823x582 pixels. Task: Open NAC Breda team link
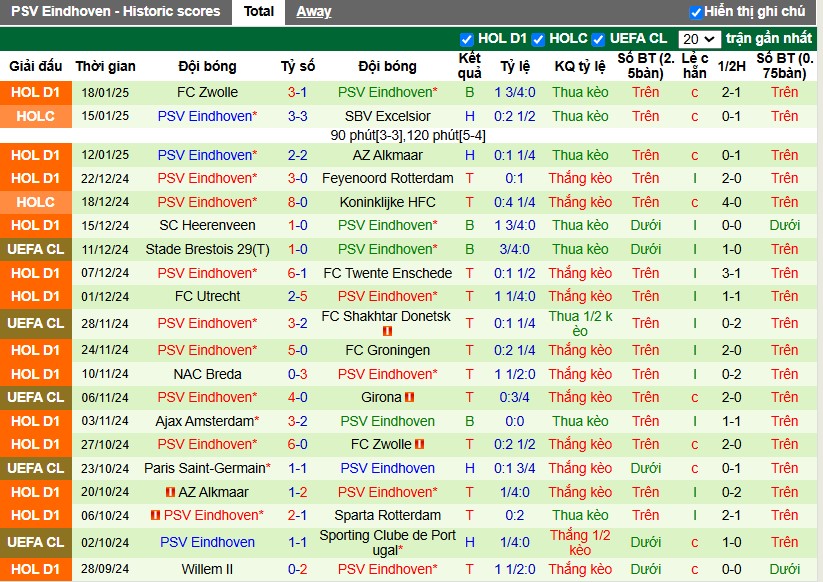[x=207, y=374]
